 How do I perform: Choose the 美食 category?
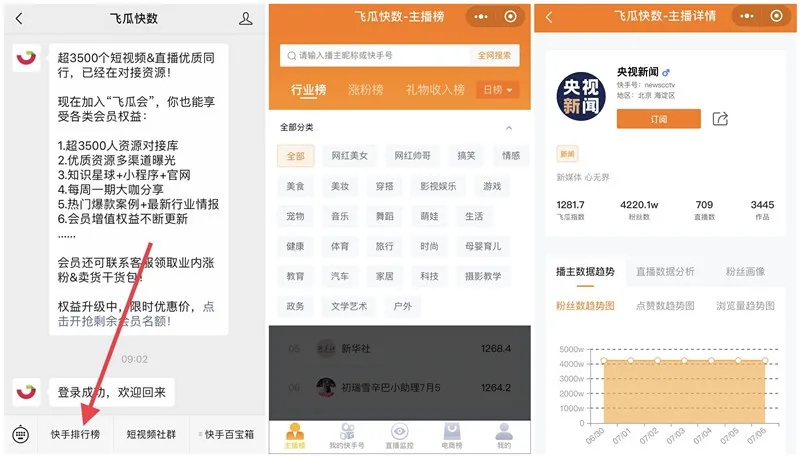pyautogui.click(x=295, y=186)
